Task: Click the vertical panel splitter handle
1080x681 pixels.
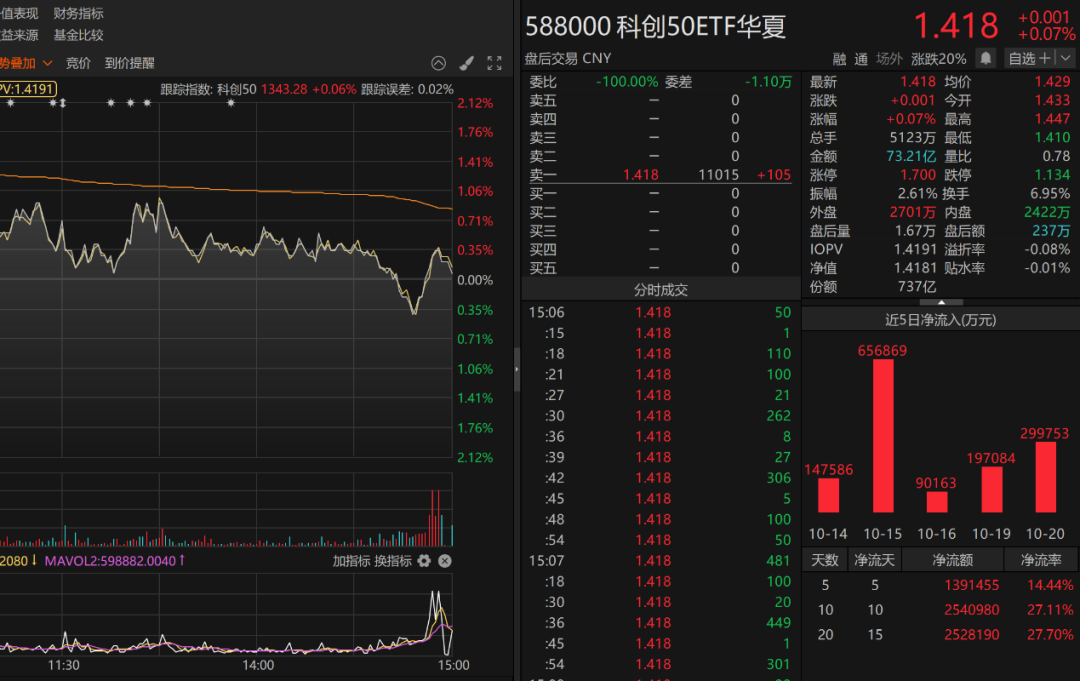Action: (x=517, y=369)
